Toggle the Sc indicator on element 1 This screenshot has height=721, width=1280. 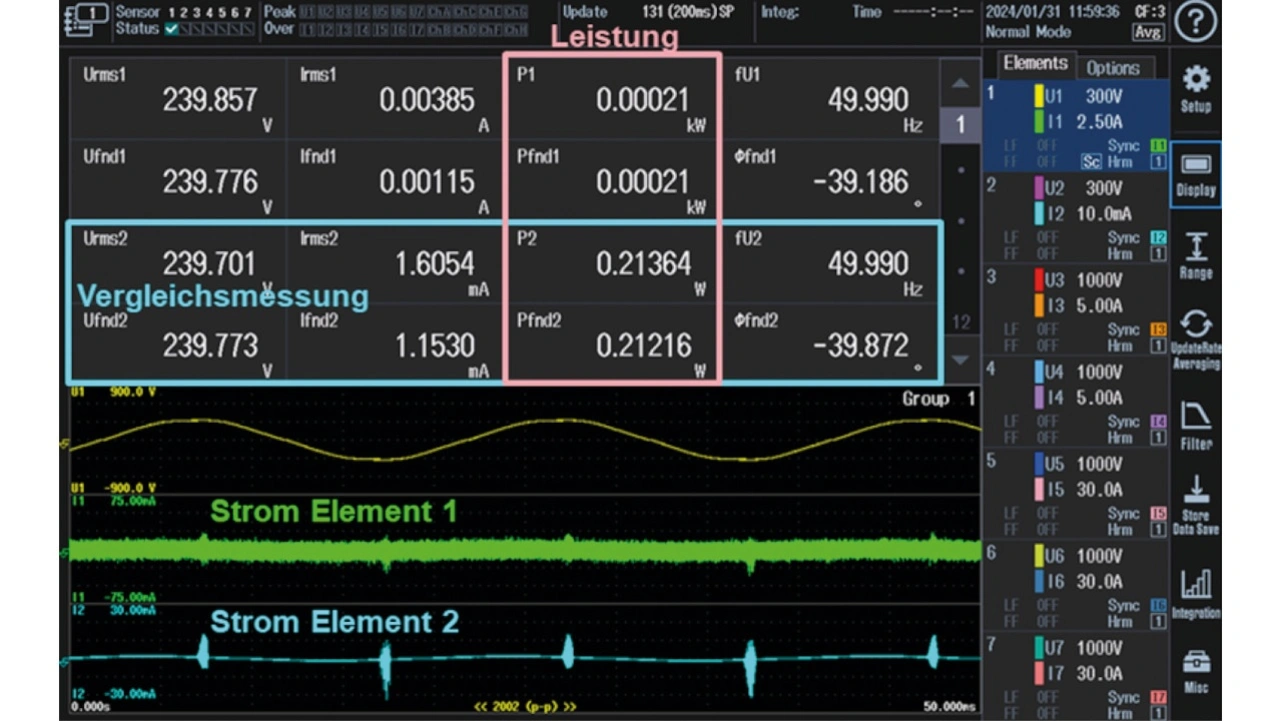[1091, 161]
